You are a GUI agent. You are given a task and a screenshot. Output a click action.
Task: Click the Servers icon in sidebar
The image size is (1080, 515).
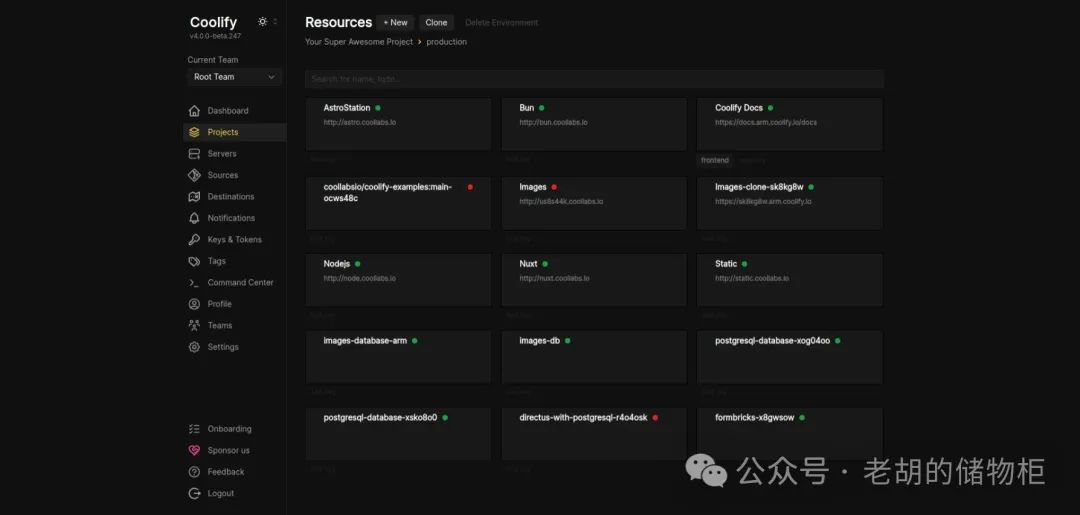(x=194, y=154)
